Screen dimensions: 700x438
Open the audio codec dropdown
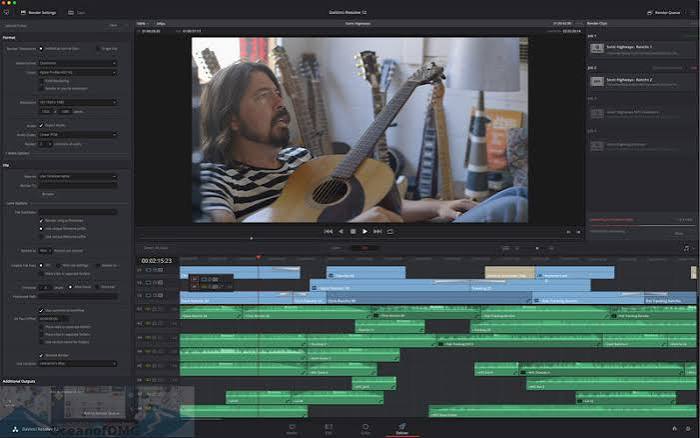coord(78,134)
